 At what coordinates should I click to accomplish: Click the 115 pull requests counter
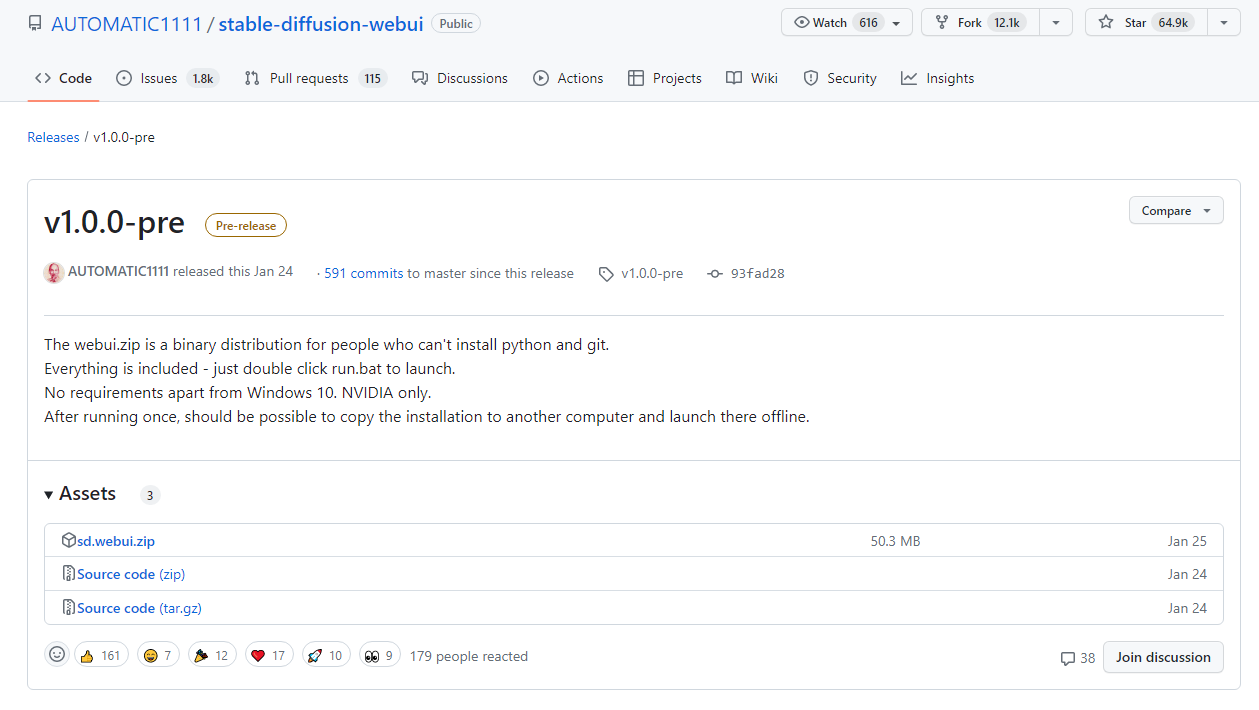[373, 79]
